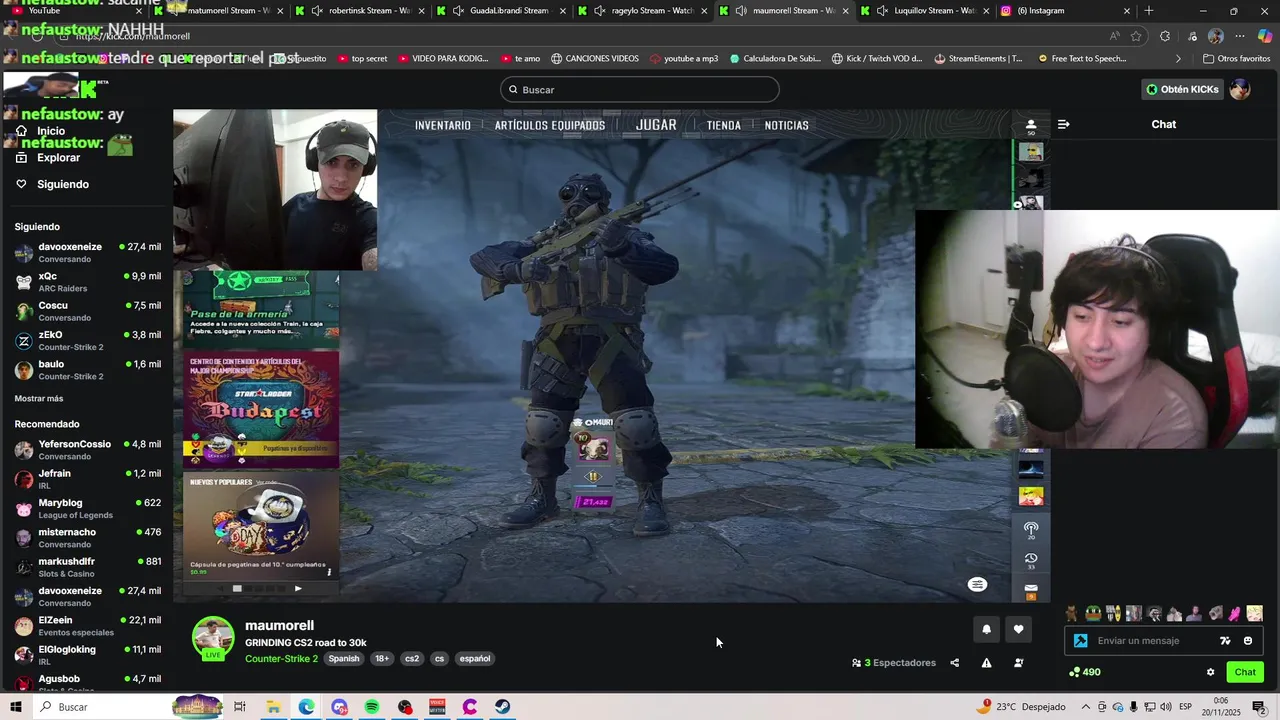
Task: Open Task View on the taskbar
Action: [x=240, y=707]
